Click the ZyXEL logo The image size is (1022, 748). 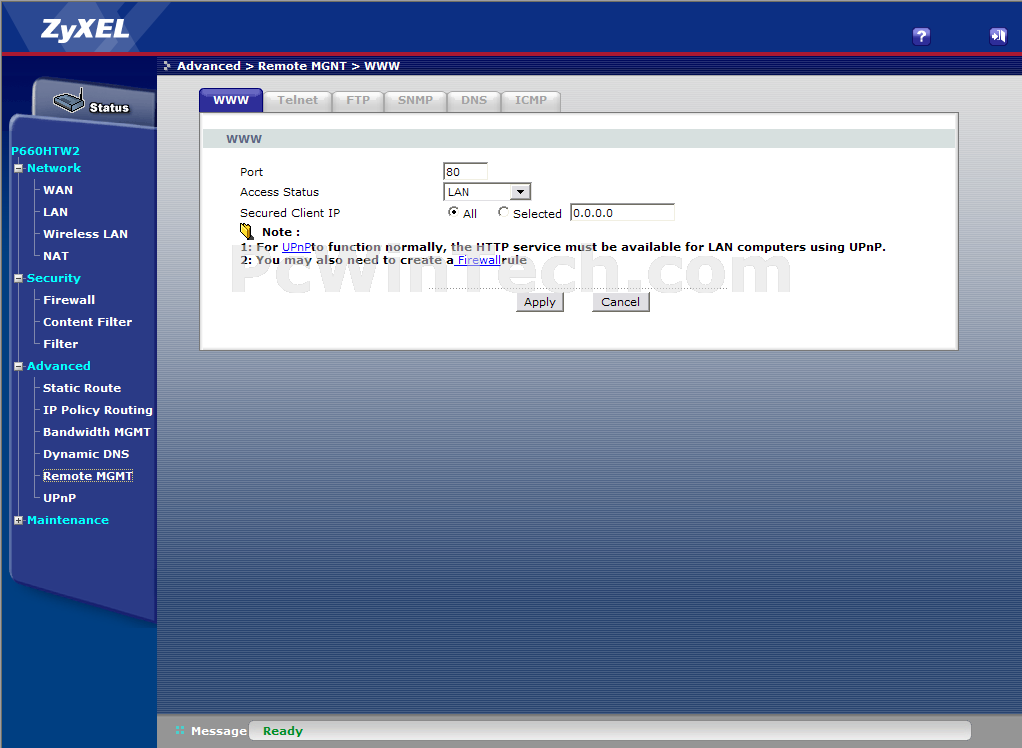click(85, 29)
